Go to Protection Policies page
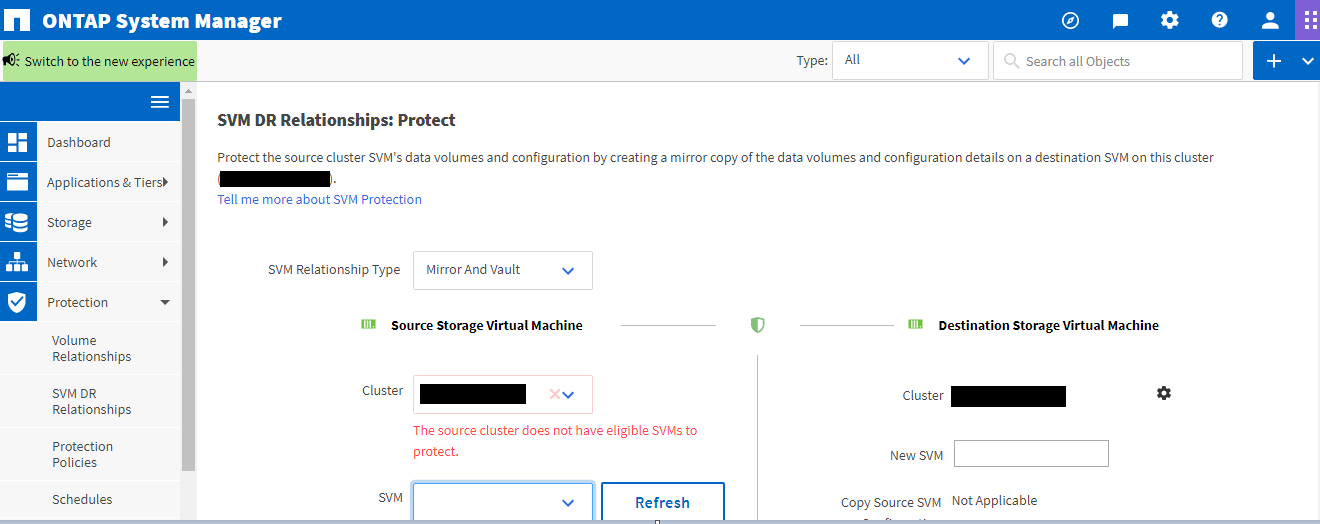1320x524 pixels. [x=82, y=455]
